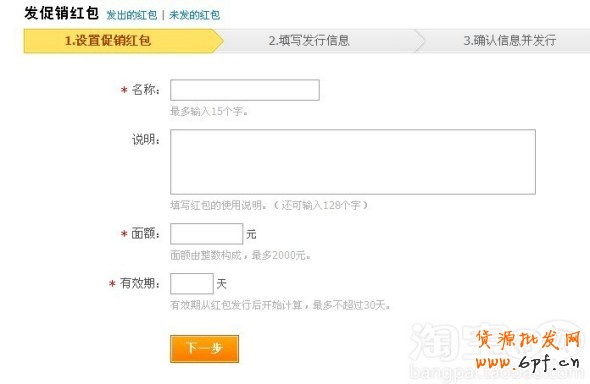Click the 发促销红包 page heading

click(61, 13)
